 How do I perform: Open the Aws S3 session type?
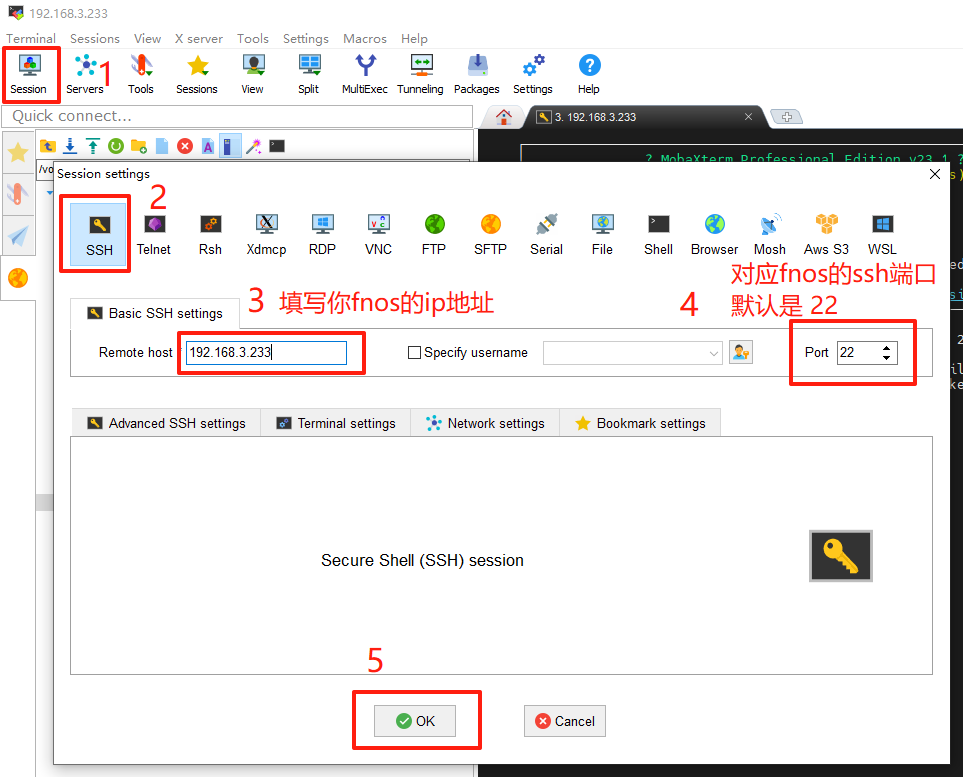[826, 234]
